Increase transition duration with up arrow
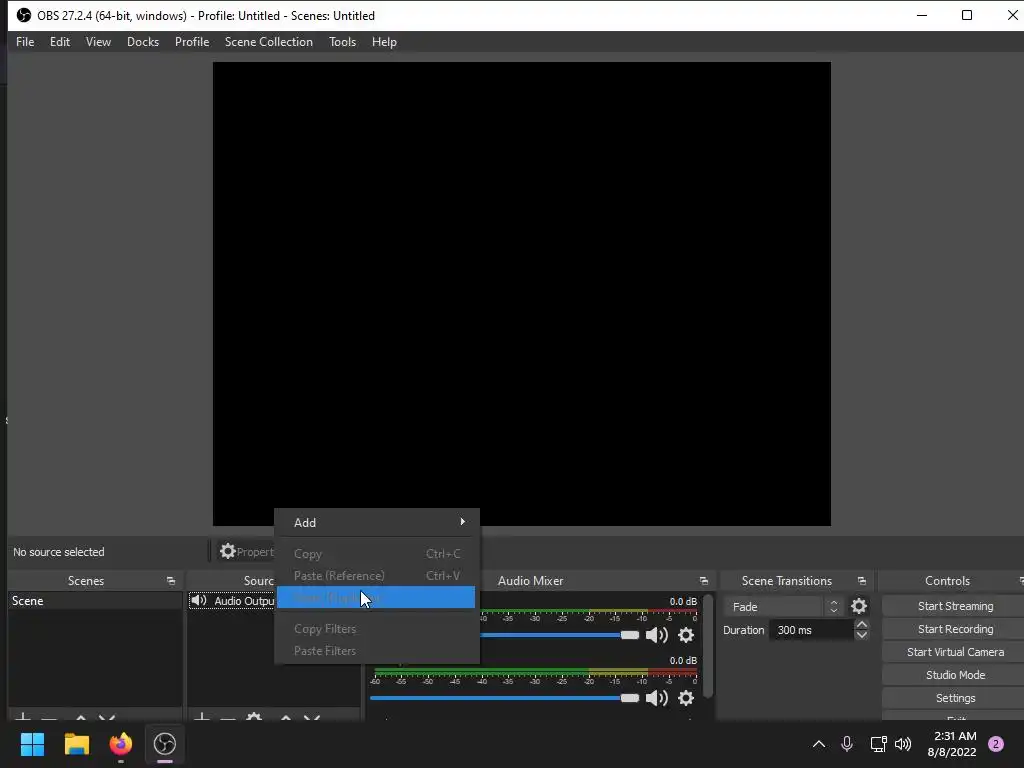The image size is (1024, 768). (x=861, y=625)
